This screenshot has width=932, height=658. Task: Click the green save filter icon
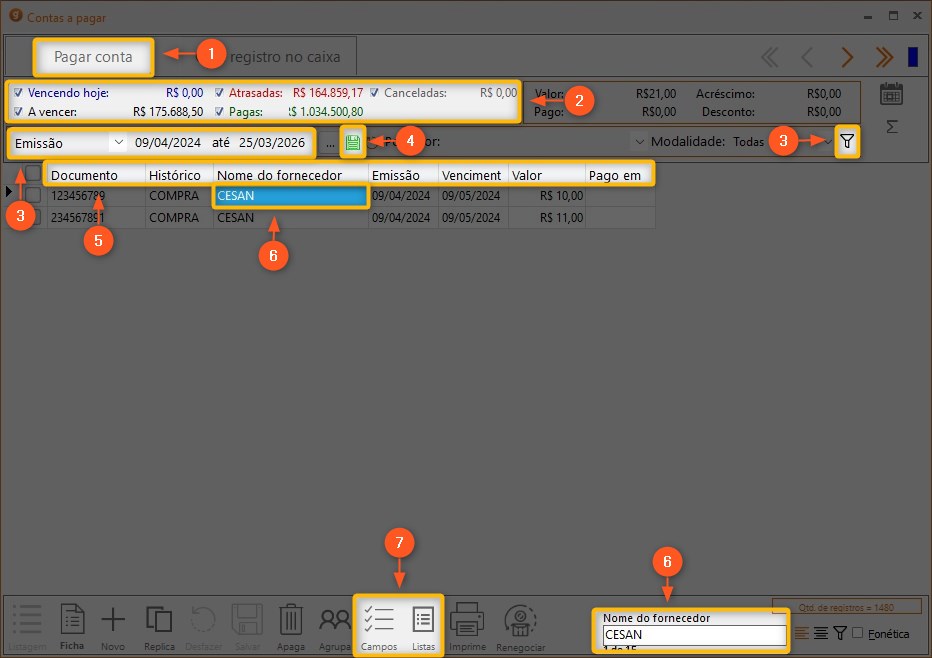[x=352, y=142]
